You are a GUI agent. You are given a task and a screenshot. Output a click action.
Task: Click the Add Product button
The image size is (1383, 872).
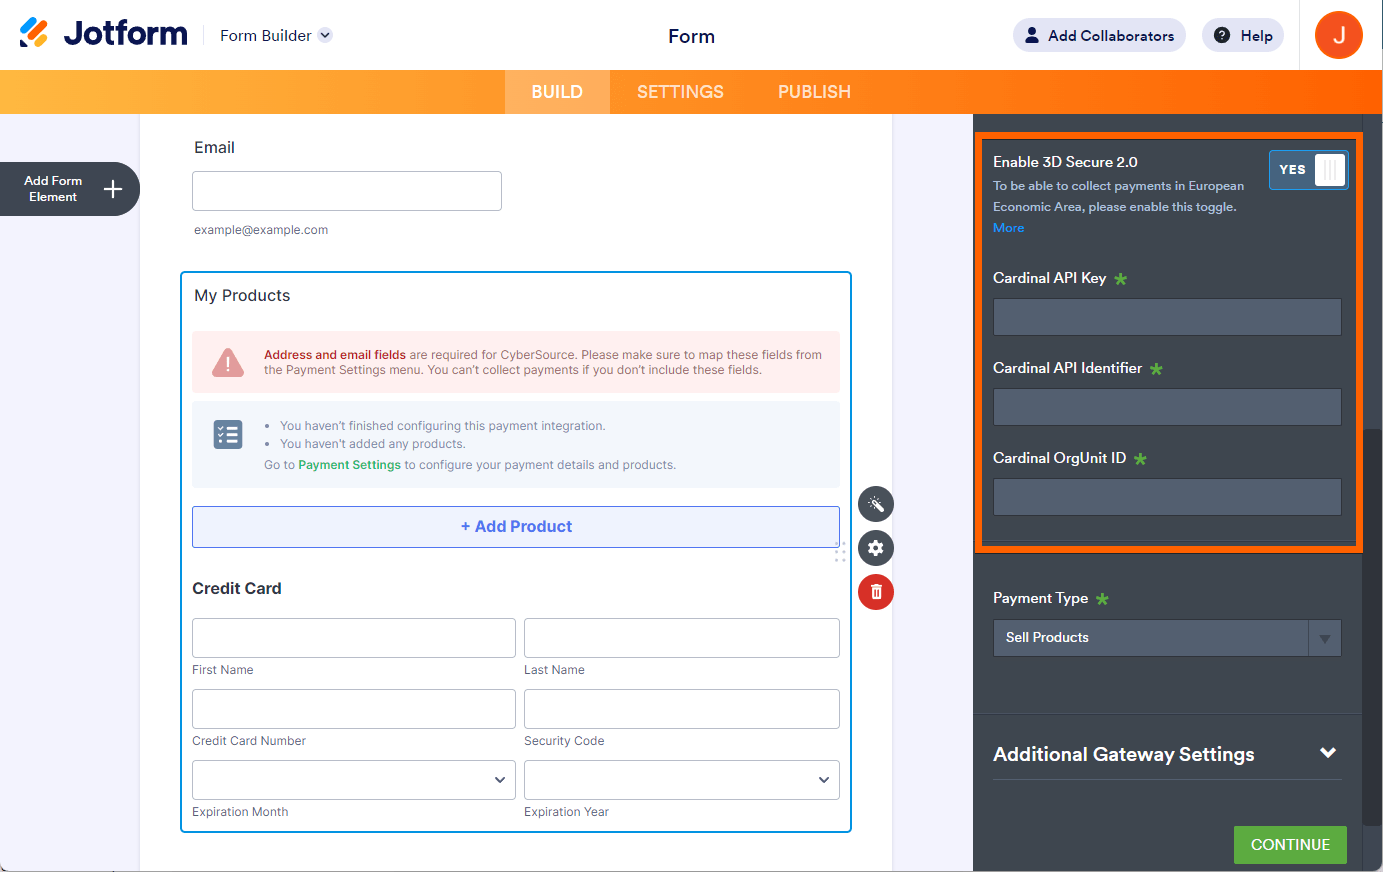pos(516,527)
